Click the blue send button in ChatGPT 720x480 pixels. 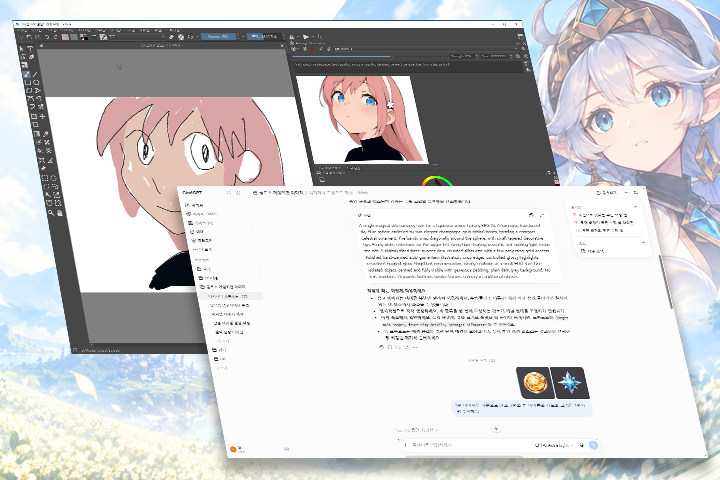click(594, 445)
